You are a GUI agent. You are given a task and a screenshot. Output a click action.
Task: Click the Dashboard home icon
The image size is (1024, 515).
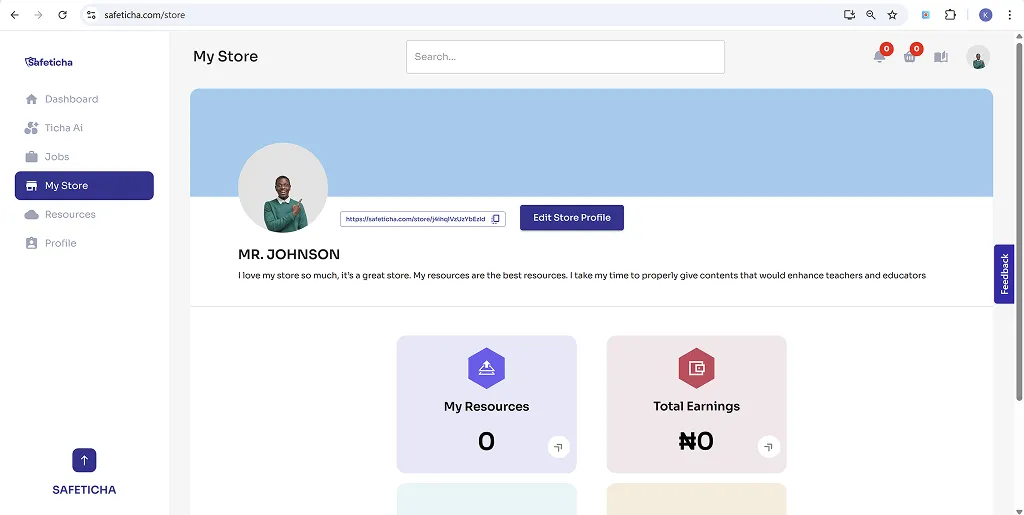pos(31,99)
